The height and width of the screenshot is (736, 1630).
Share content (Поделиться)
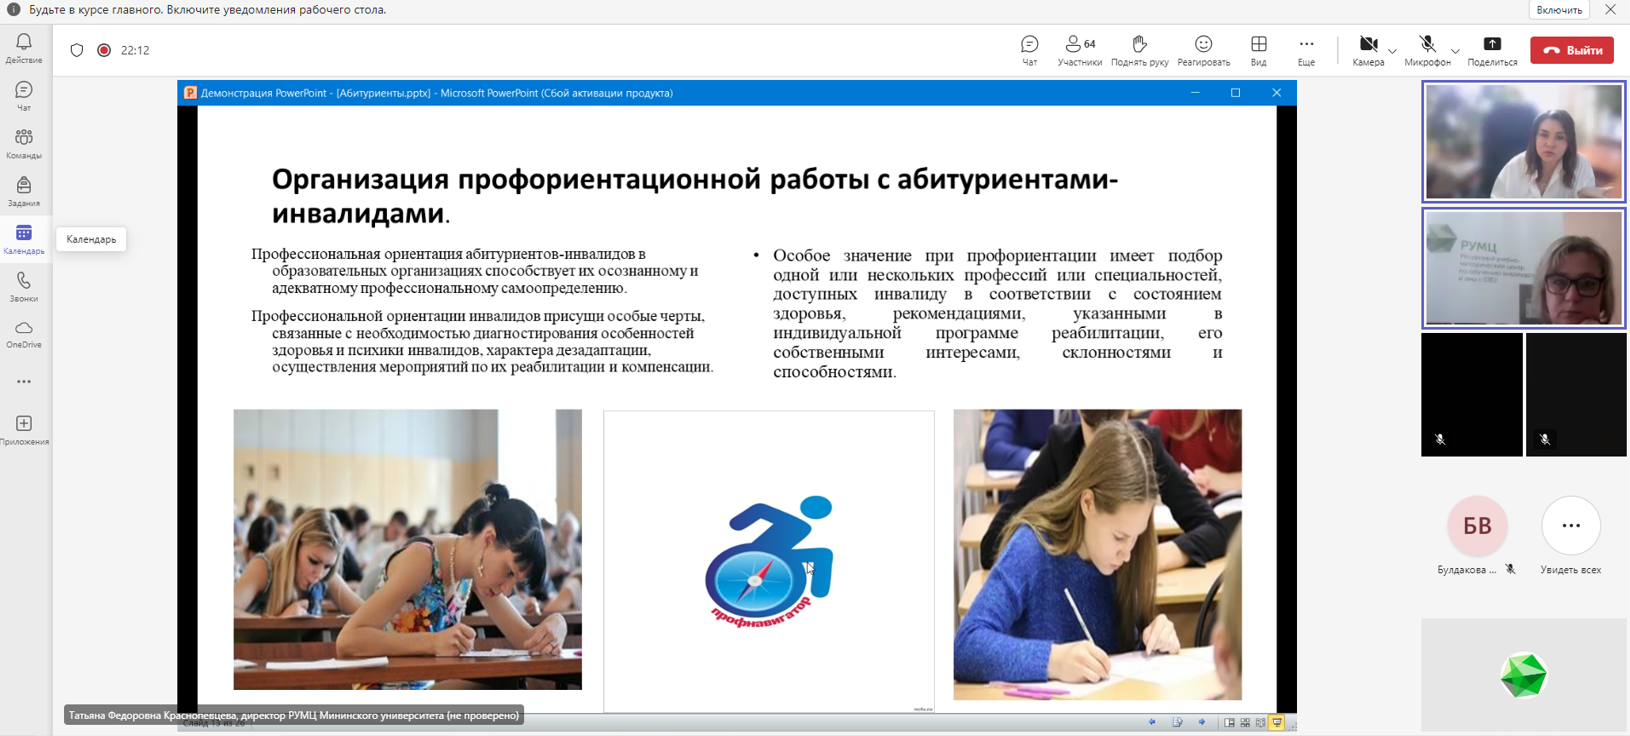[1492, 51]
